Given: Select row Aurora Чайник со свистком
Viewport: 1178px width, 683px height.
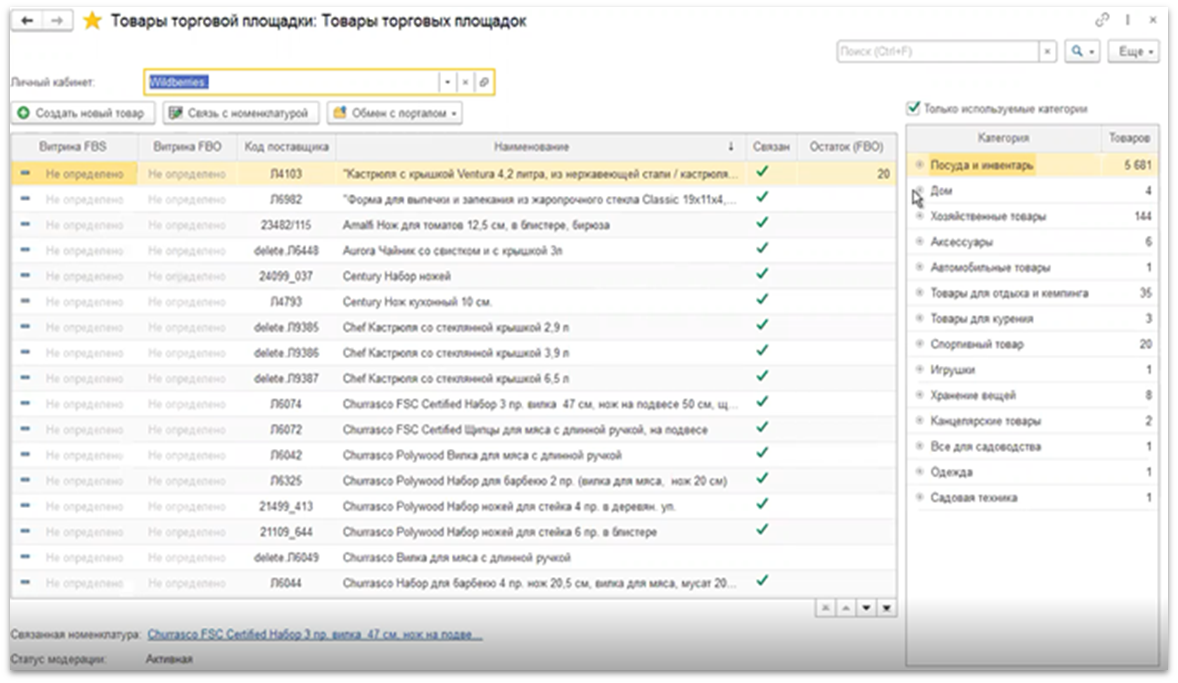Looking at the screenshot, I should 454,250.
